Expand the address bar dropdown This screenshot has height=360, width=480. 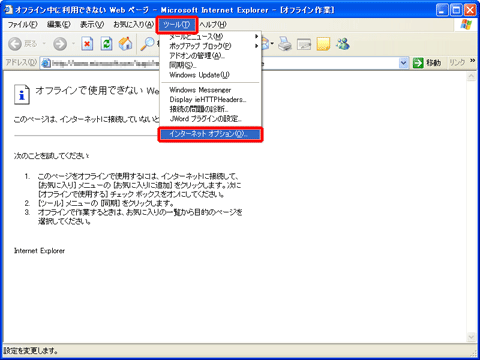(404, 63)
